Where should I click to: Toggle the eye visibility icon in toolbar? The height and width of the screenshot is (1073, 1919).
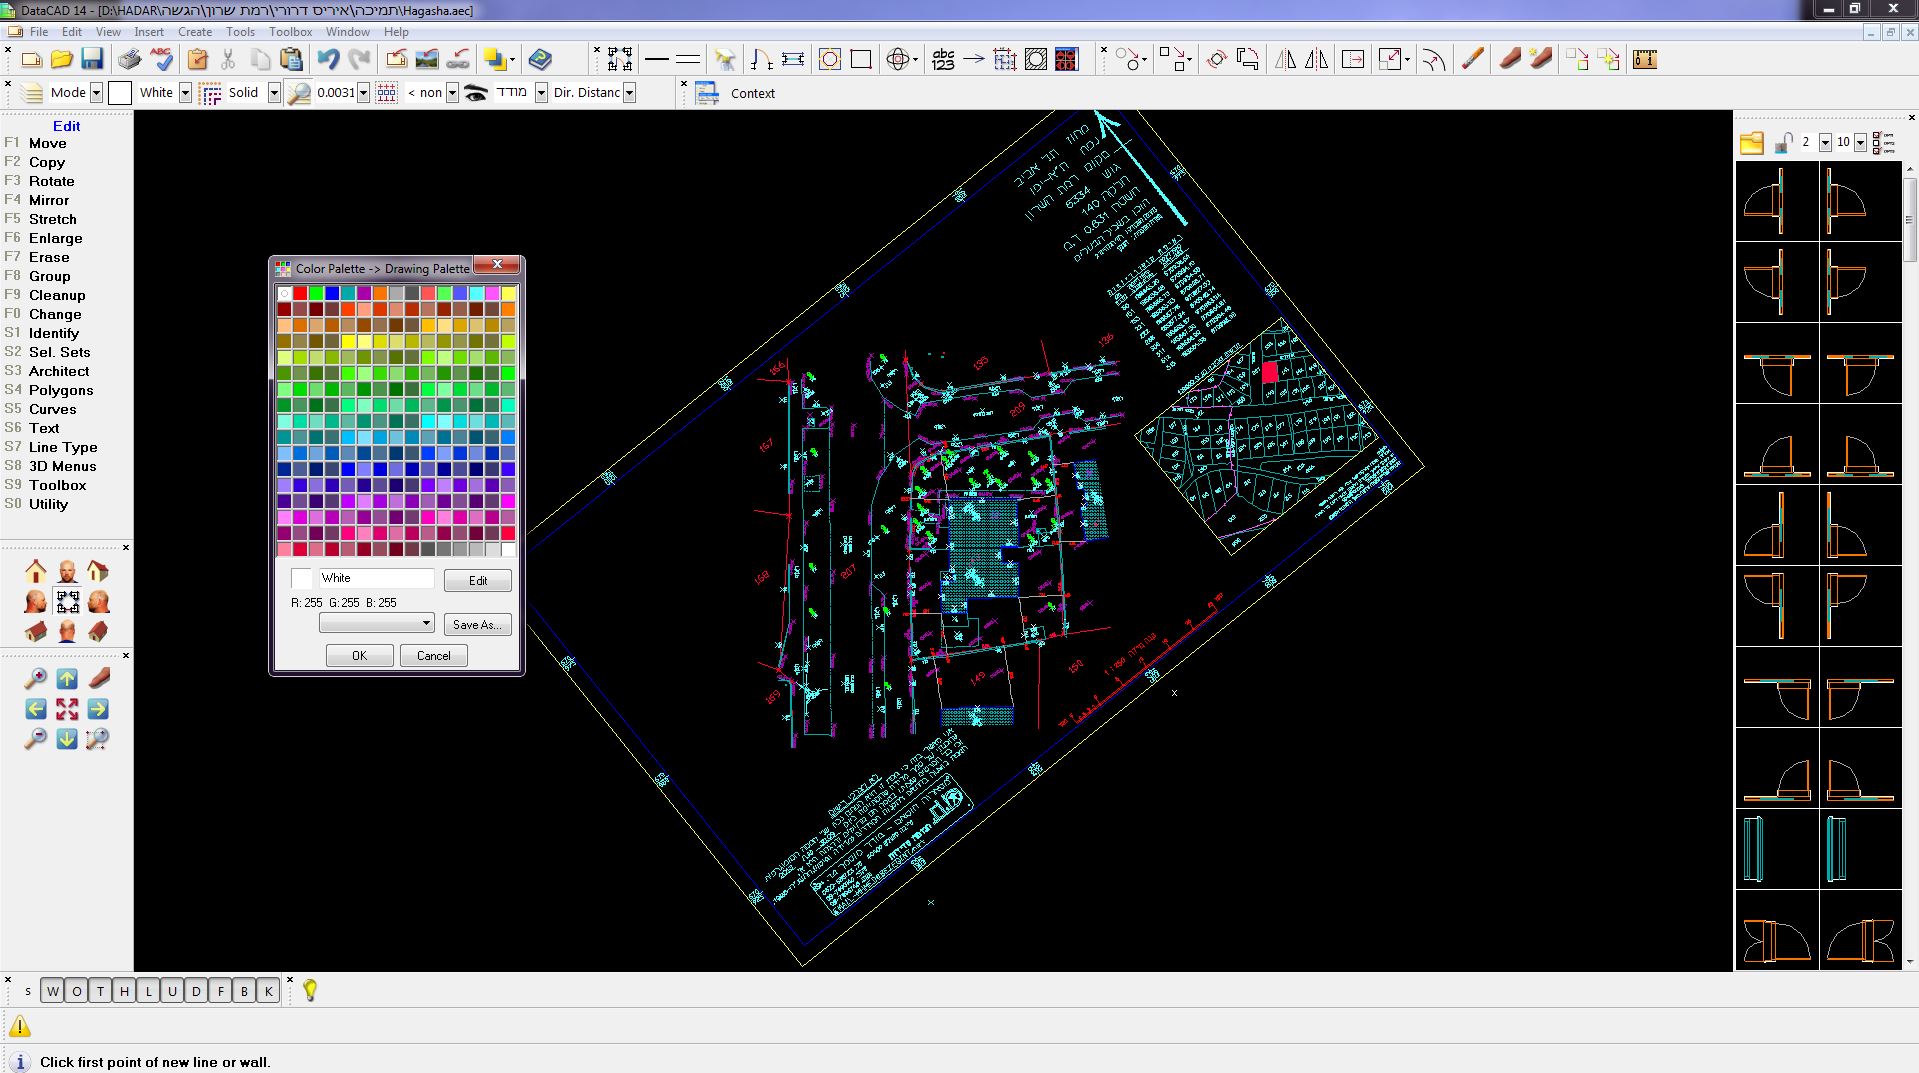[x=476, y=93]
